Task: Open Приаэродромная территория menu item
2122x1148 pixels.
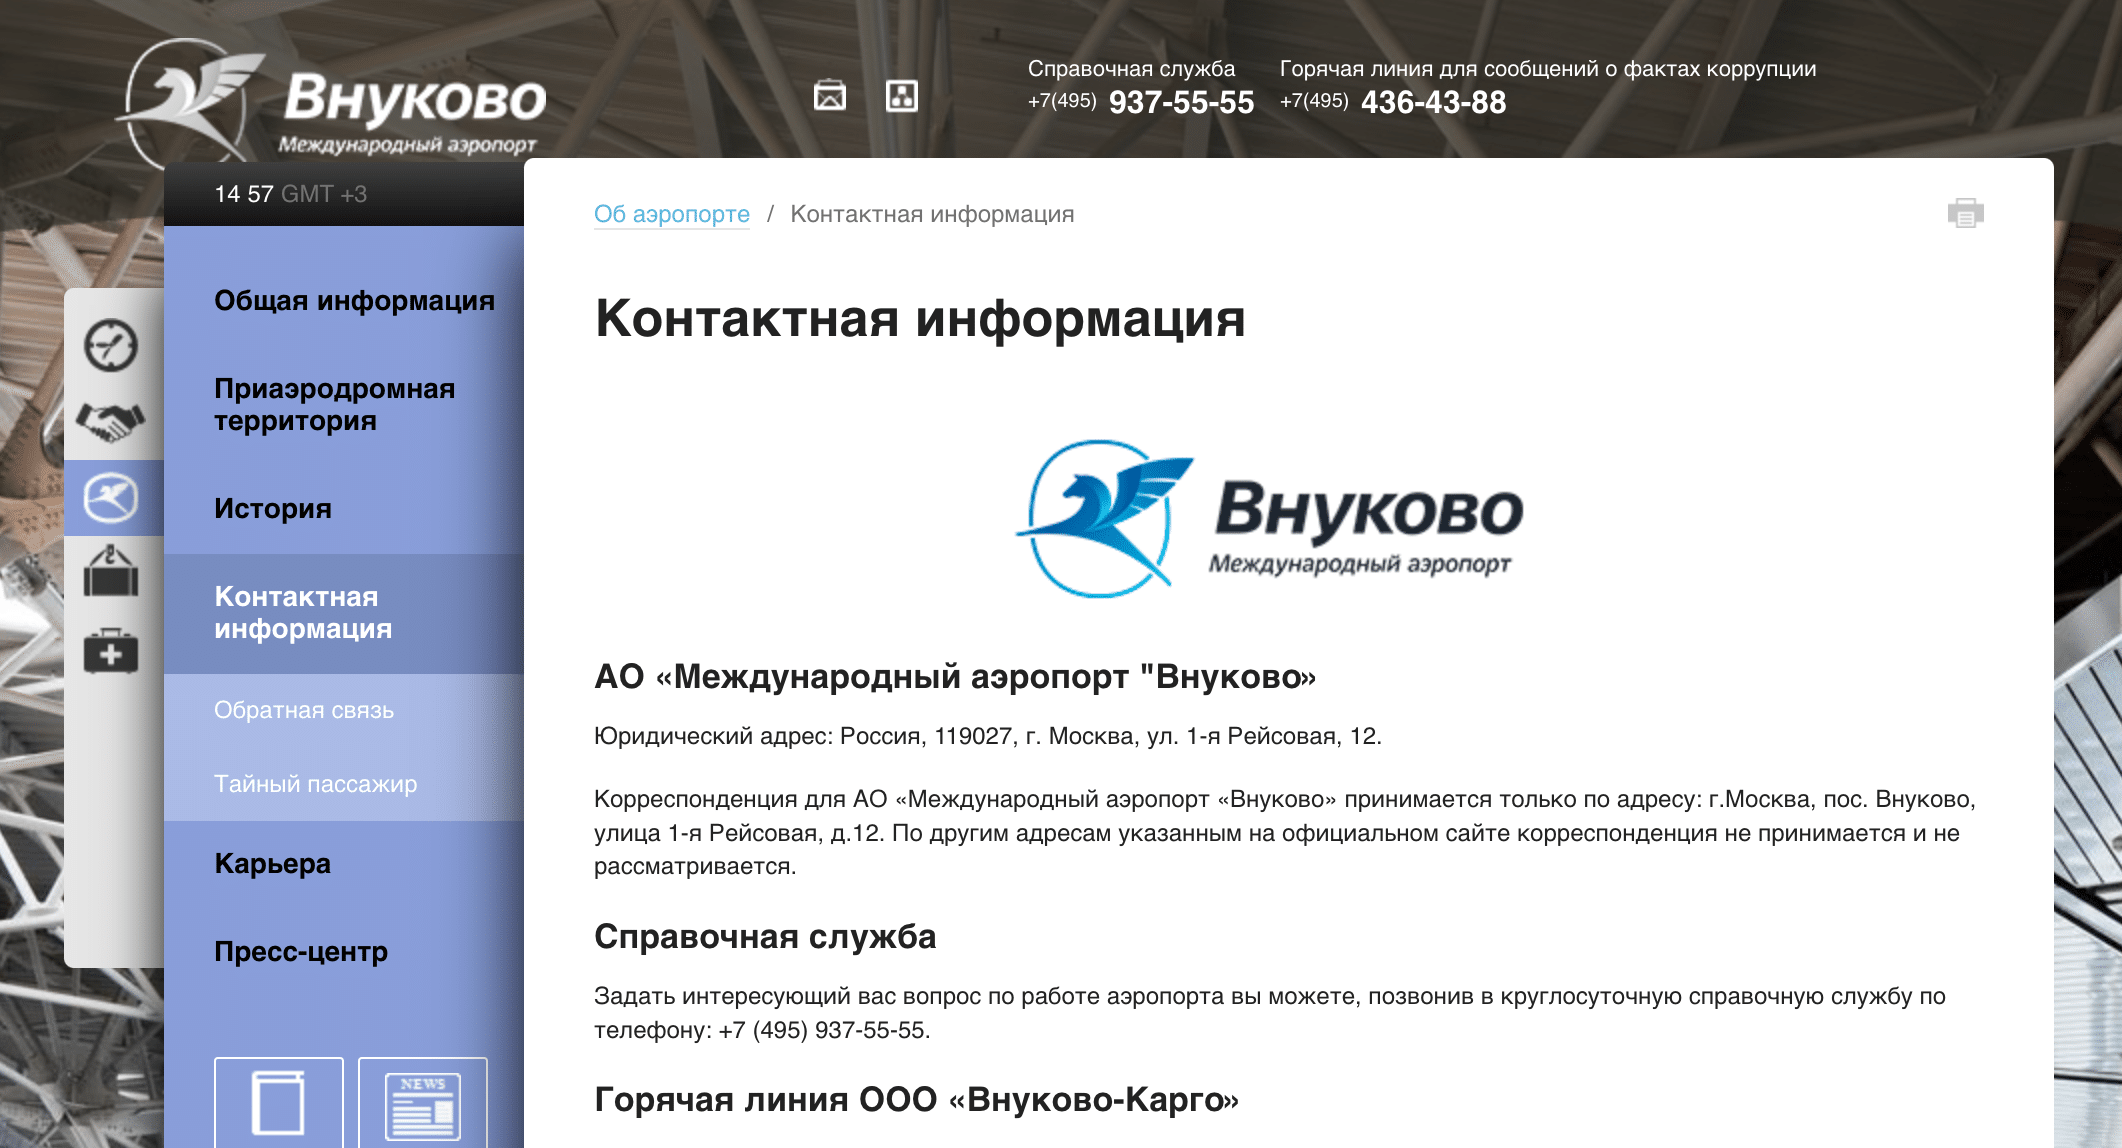Action: [335, 405]
